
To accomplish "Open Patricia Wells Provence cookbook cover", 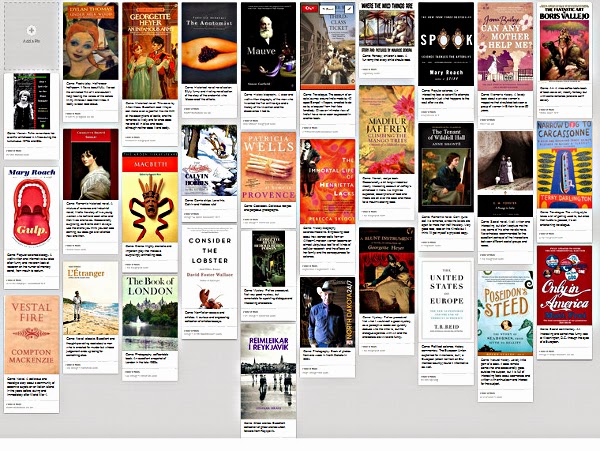I will pyautogui.click(x=268, y=167).
